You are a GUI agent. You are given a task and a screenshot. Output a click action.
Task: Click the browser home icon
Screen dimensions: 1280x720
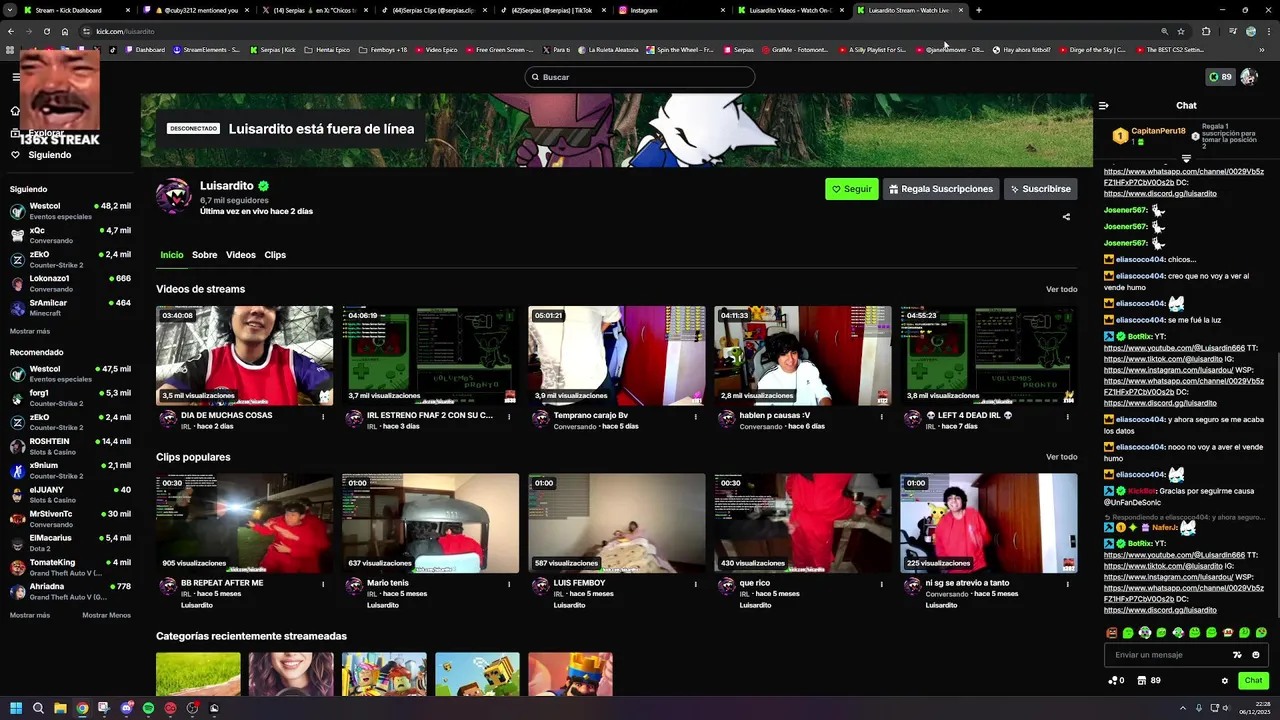tap(65, 31)
